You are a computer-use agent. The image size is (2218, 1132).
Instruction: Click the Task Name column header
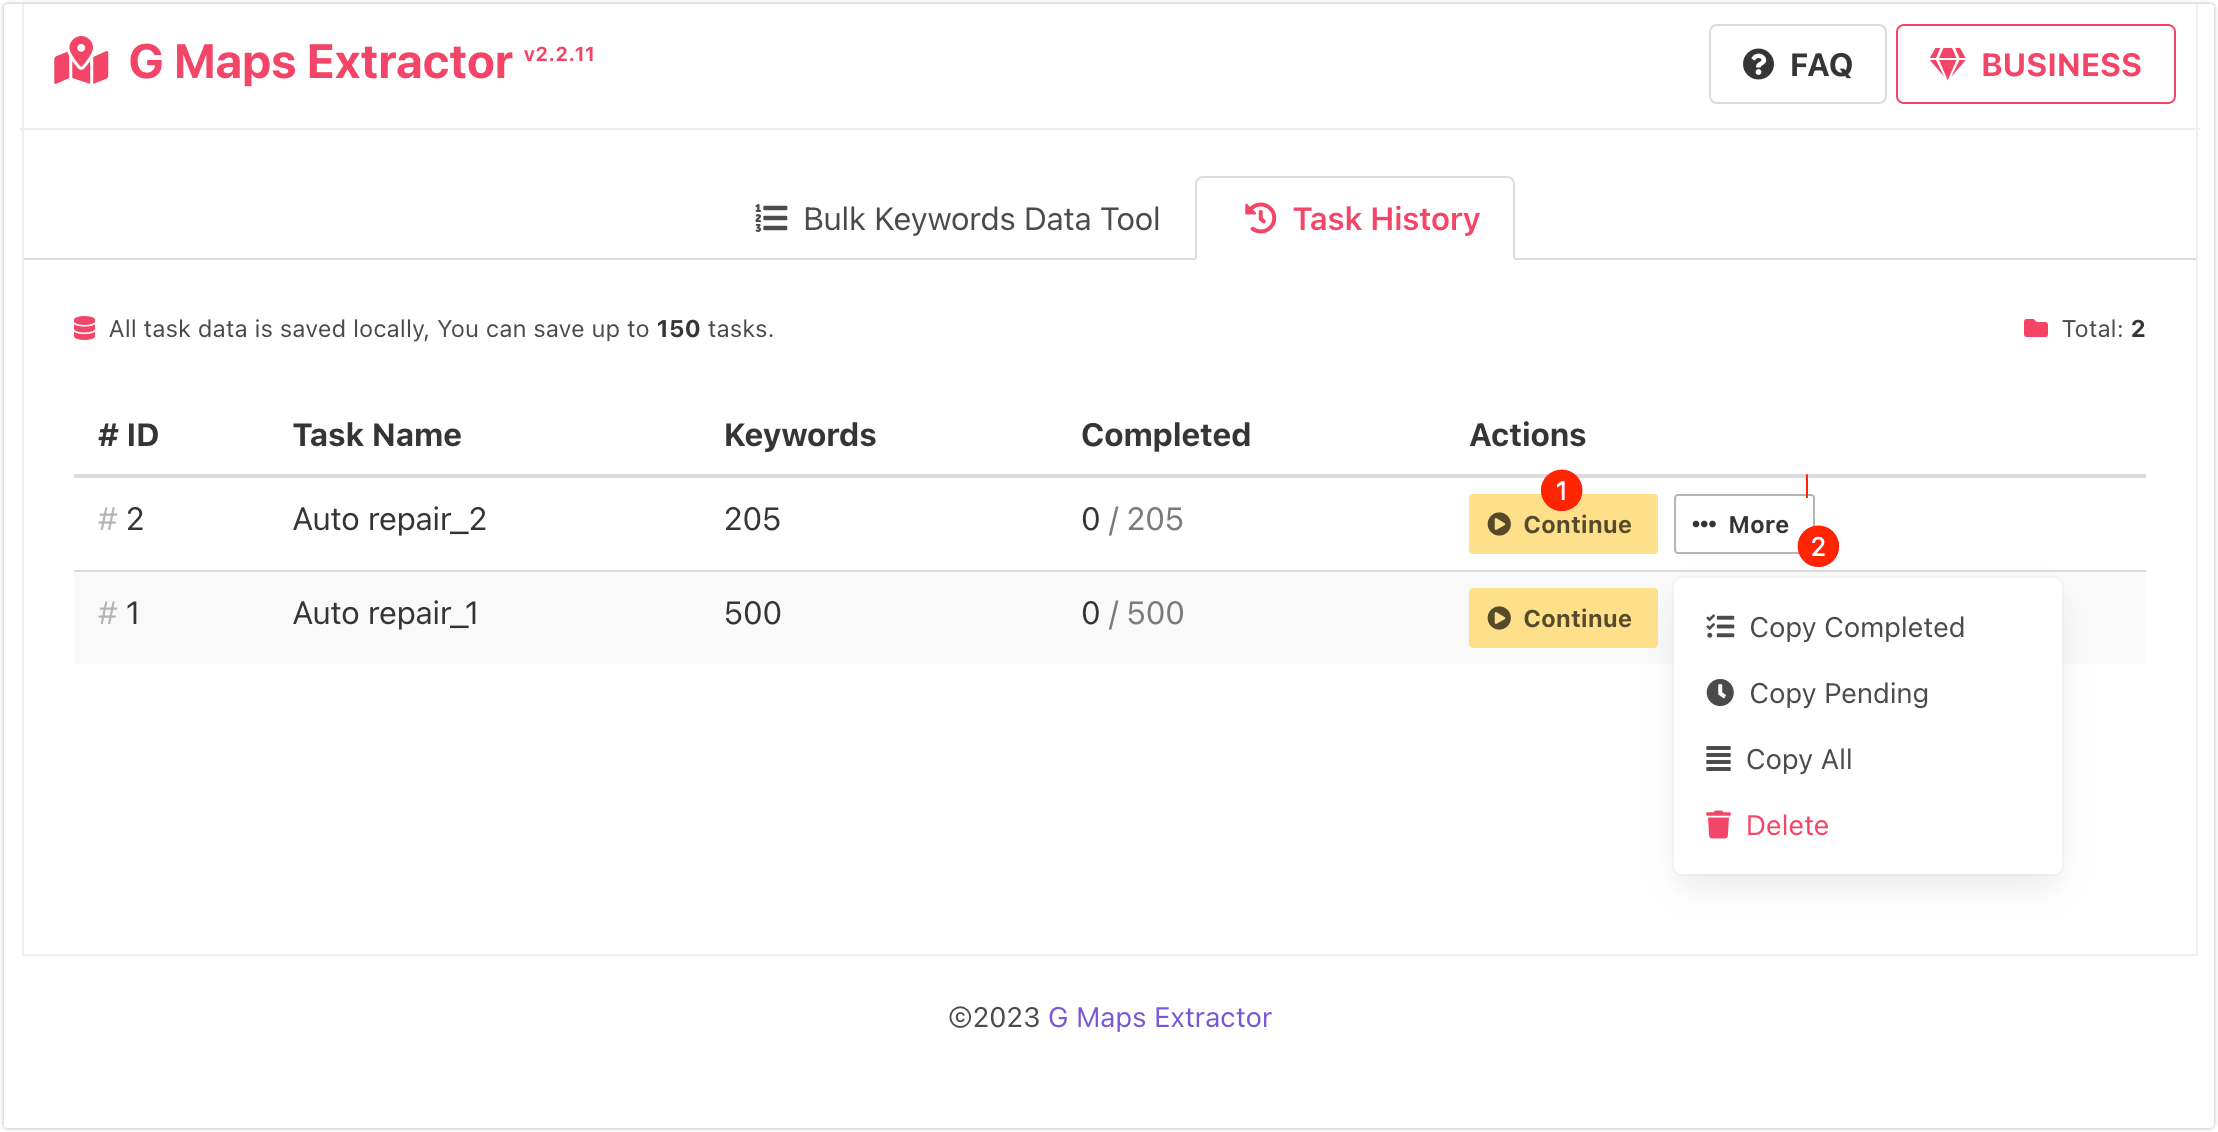pyautogui.click(x=377, y=435)
